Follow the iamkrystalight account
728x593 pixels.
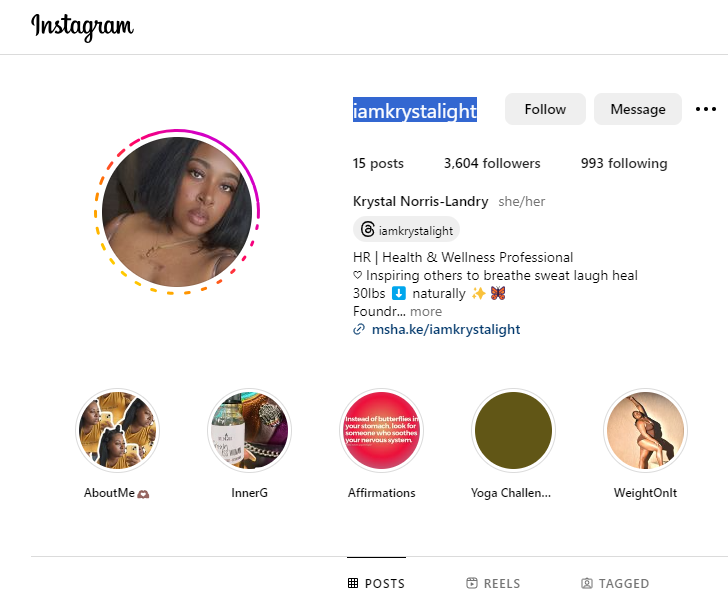[x=545, y=109]
